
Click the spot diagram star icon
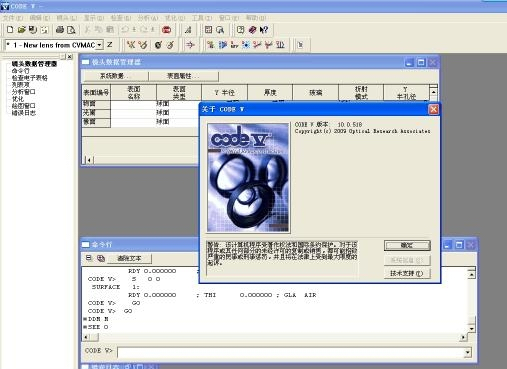(x=246, y=45)
